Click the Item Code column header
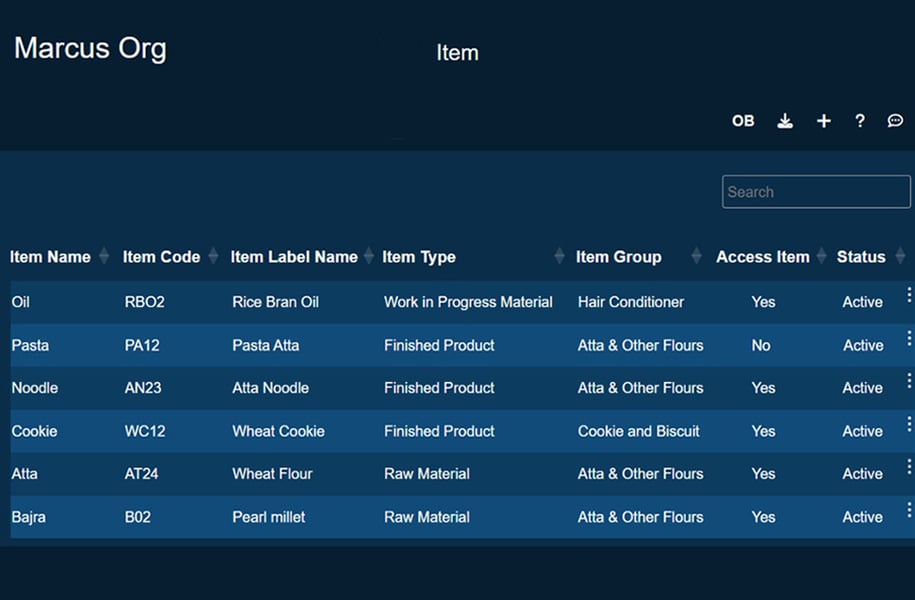This screenshot has height=600, width=915. click(x=162, y=257)
